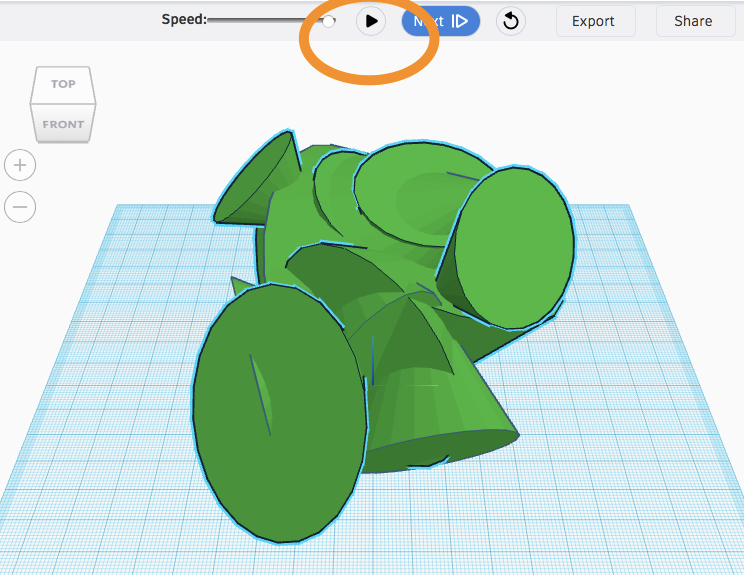
Task: Zoom out with the minus icon
Action: coord(20,207)
